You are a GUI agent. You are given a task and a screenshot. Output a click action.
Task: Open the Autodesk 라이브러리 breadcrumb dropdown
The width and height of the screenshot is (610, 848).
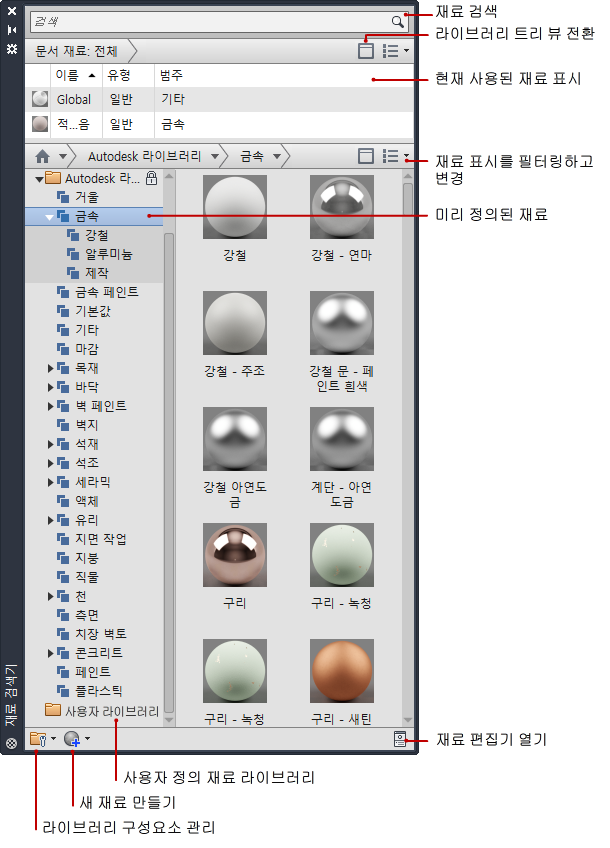click(215, 157)
